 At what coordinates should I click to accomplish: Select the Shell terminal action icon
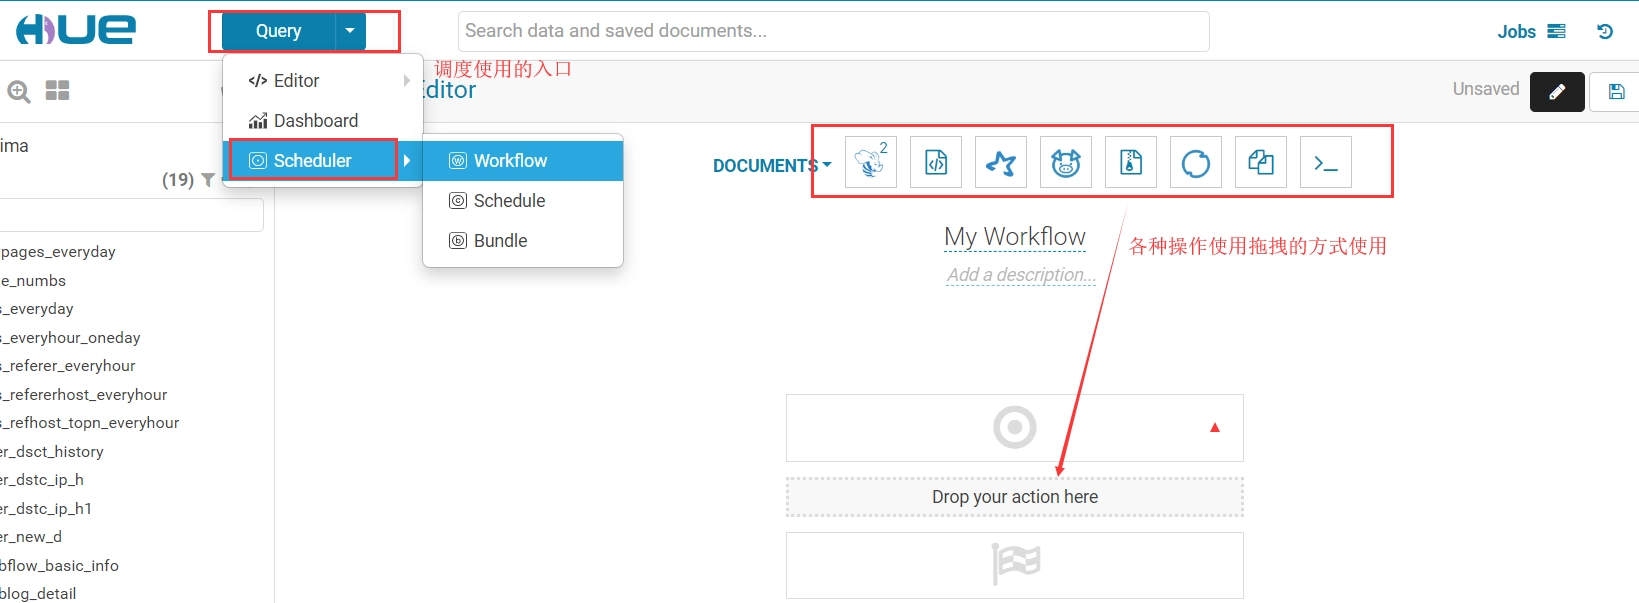click(x=1326, y=162)
